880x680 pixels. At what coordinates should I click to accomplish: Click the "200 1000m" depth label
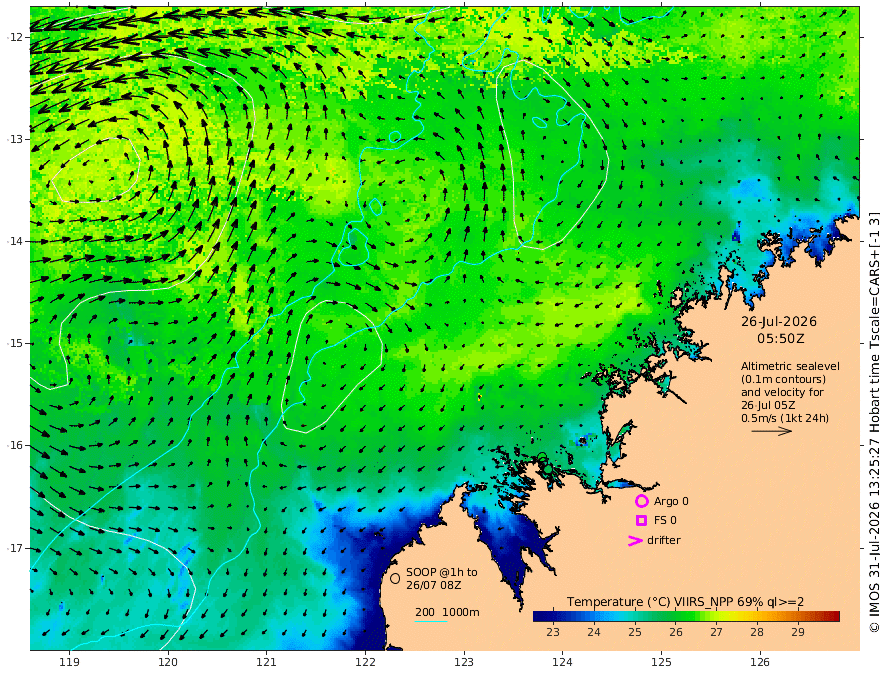447,612
